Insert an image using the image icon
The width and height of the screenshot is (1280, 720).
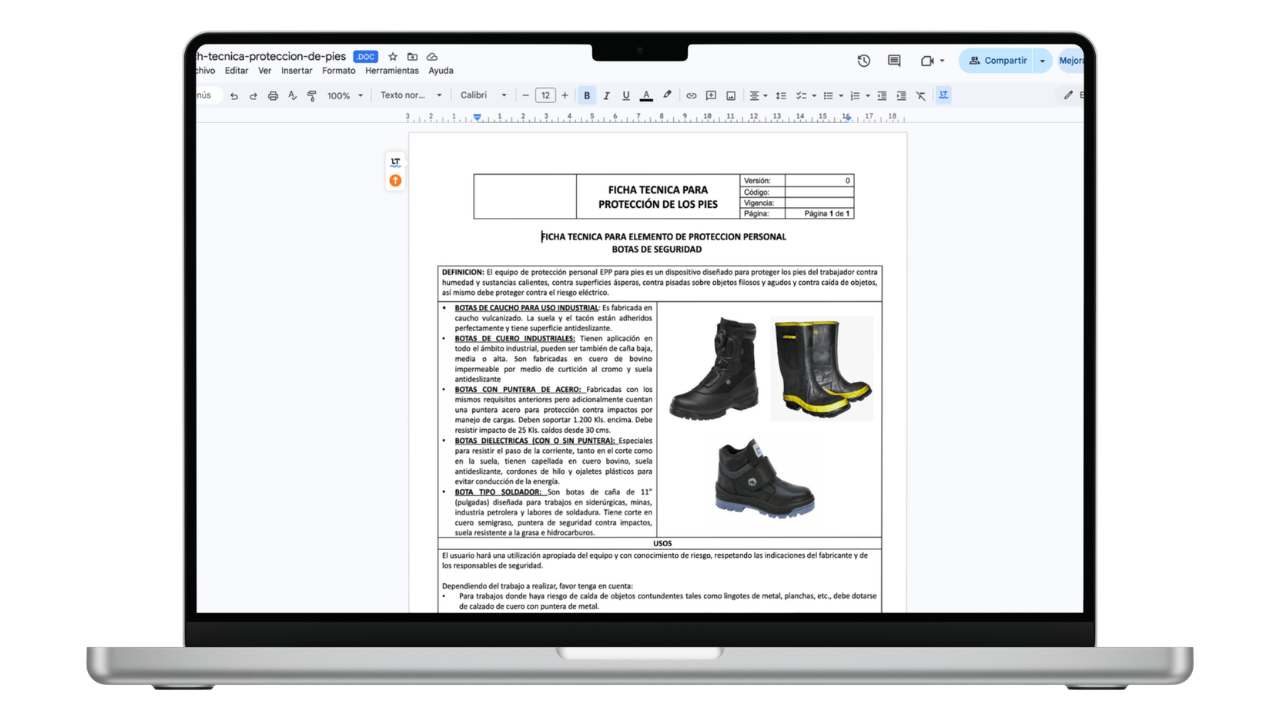731,95
